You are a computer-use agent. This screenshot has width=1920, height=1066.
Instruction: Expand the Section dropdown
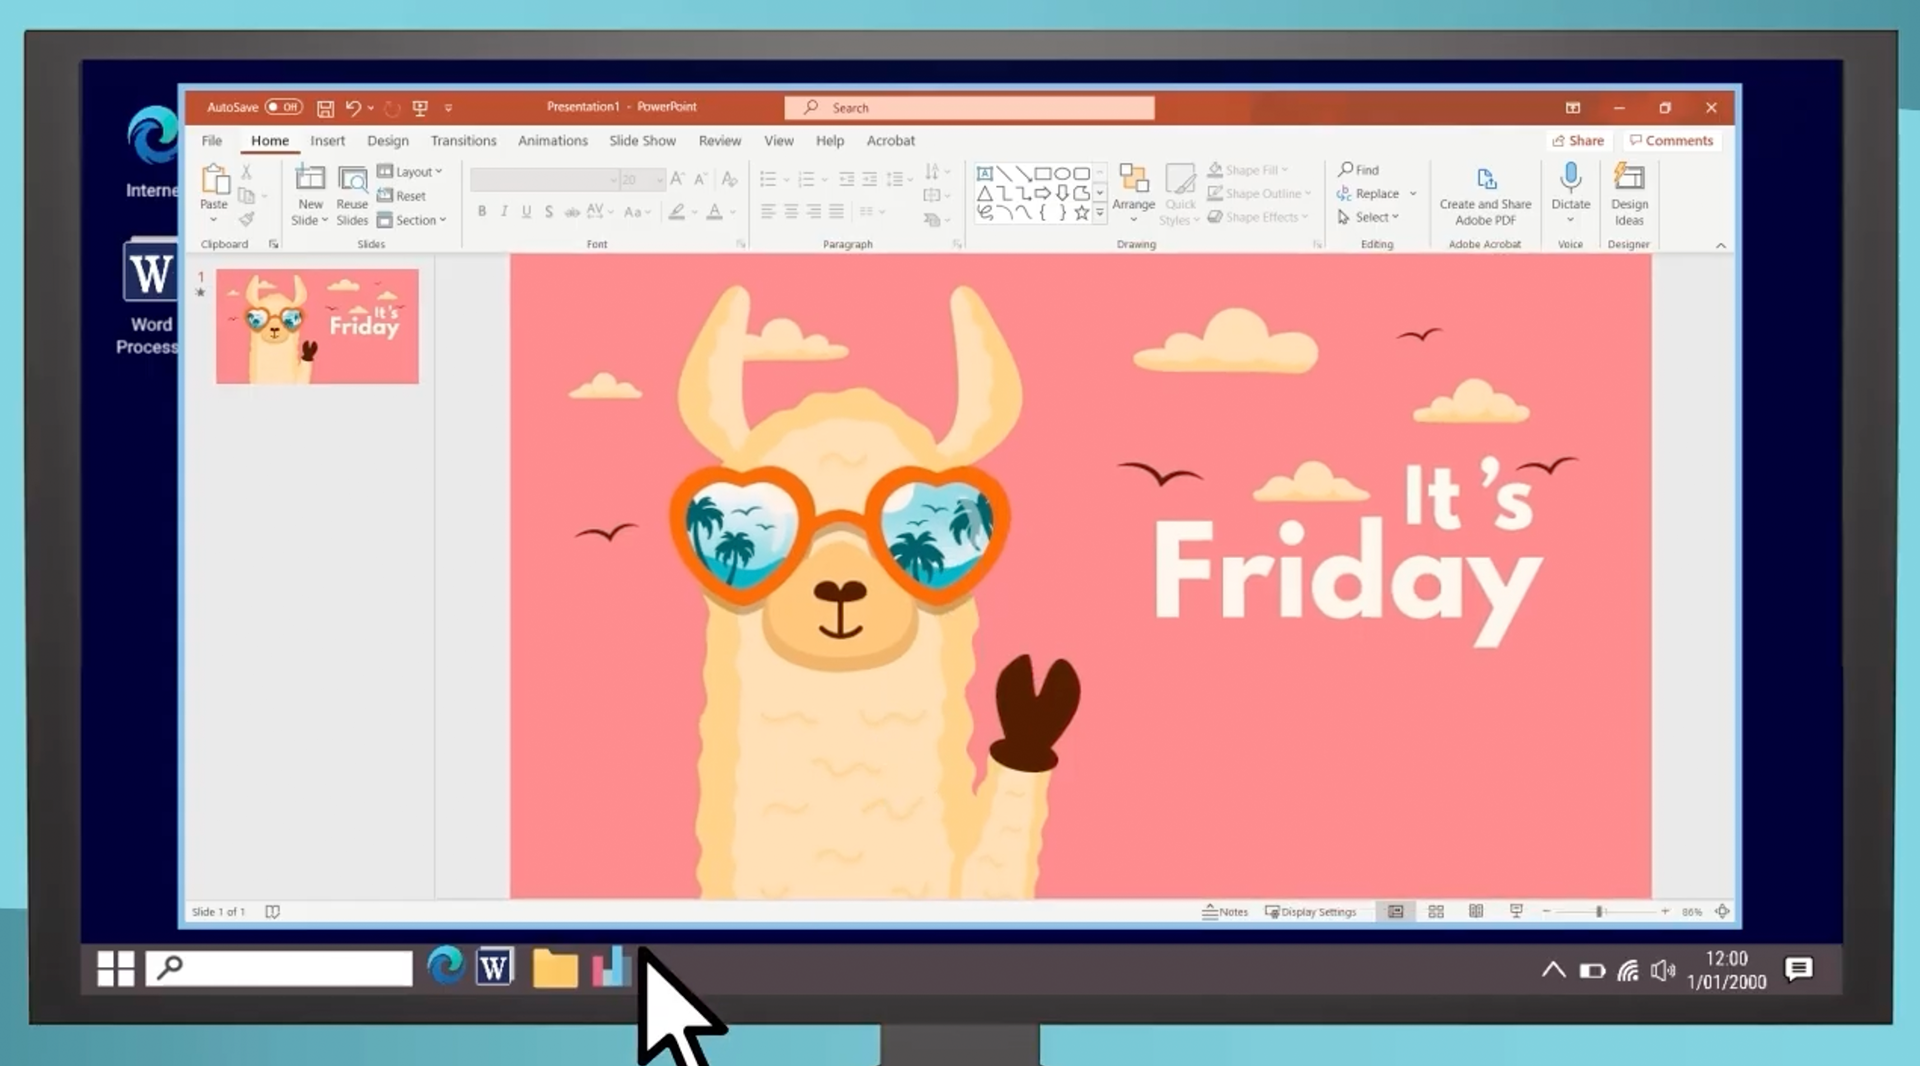coord(412,220)
